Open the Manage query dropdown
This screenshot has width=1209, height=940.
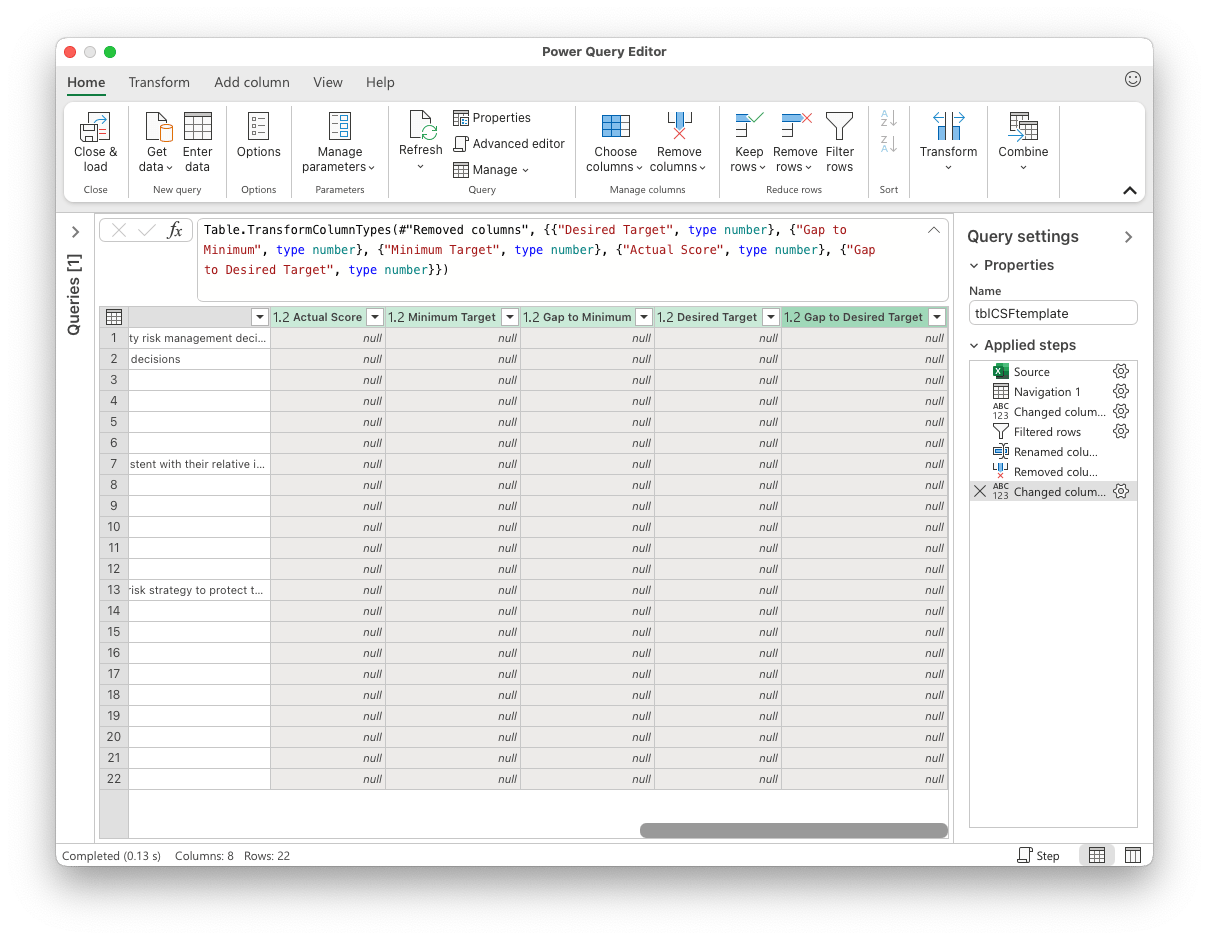(x=491, y=170)
